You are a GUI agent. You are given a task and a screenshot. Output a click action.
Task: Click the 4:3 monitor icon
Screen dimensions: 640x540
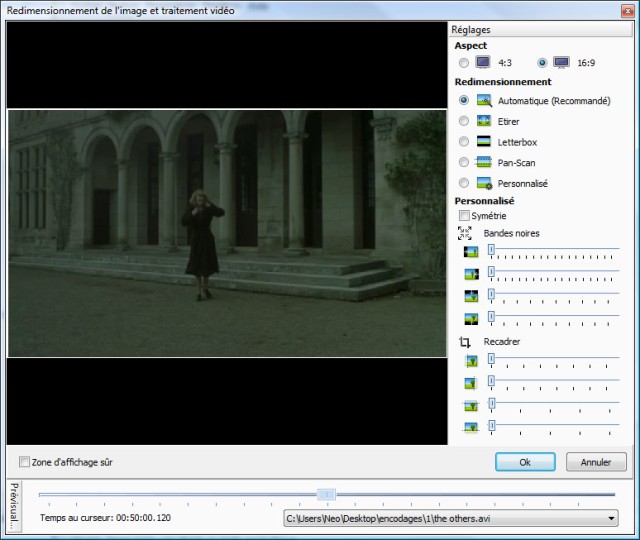[x=483, y=62]
